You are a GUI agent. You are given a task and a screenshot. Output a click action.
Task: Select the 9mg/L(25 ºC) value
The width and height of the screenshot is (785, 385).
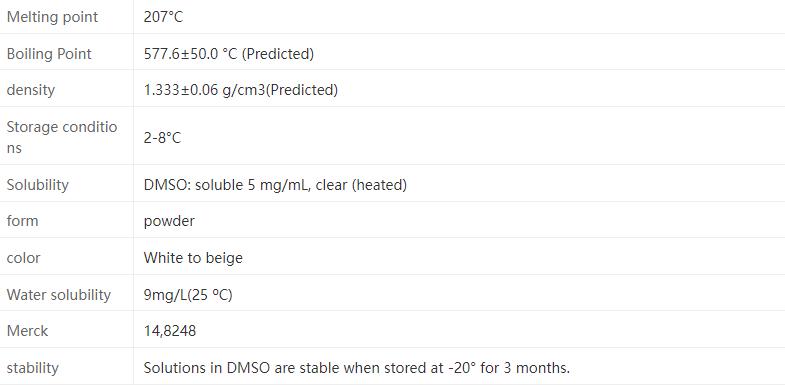(188, 295)
